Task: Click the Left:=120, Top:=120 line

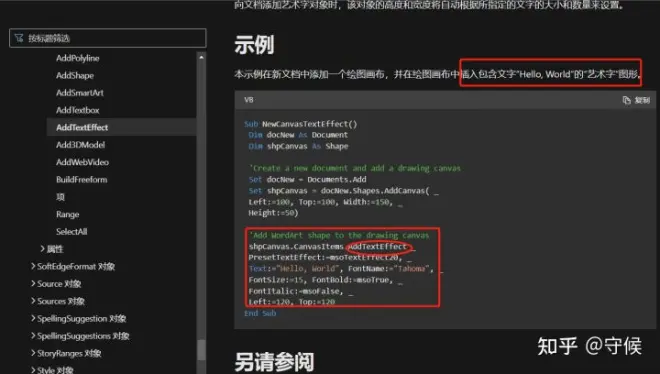Action: [x=292, y=302]
